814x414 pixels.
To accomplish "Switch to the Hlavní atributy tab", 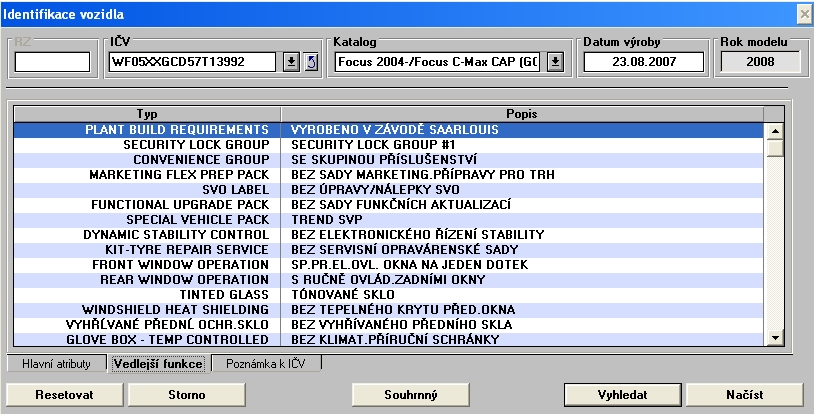I will click(x=56, y=364).
